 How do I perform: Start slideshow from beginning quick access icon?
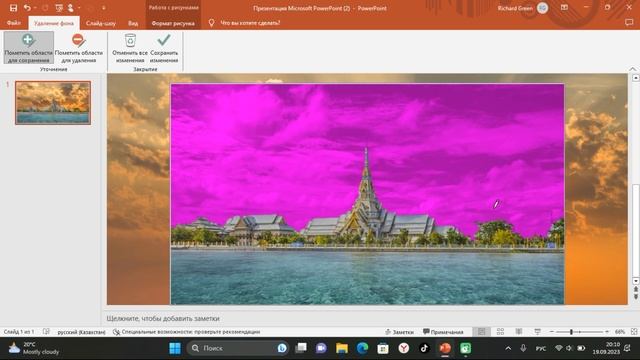(x=59, y=8)
